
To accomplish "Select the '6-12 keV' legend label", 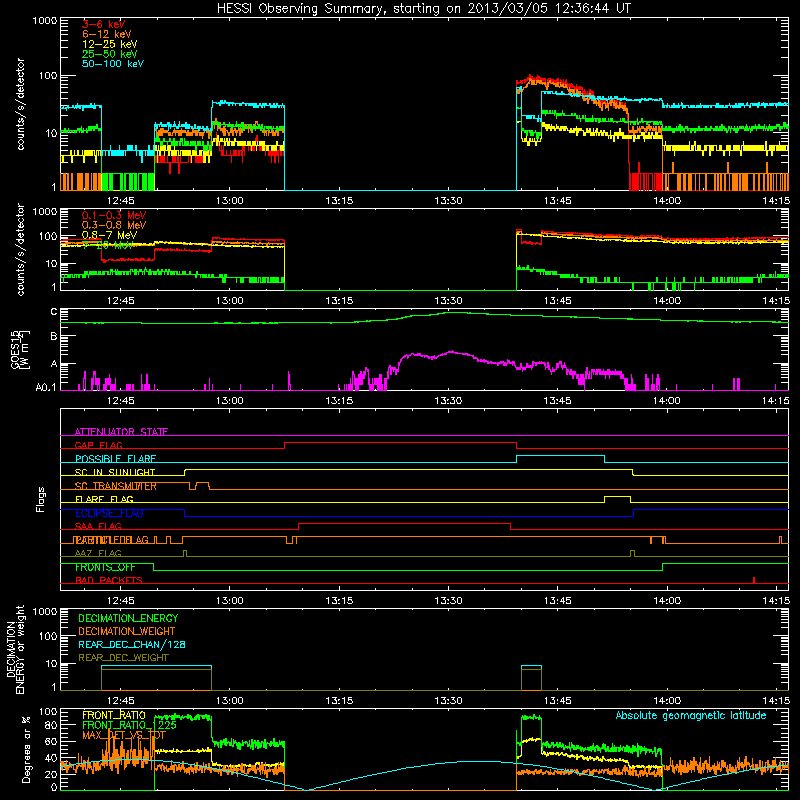I will pos(107,34).
